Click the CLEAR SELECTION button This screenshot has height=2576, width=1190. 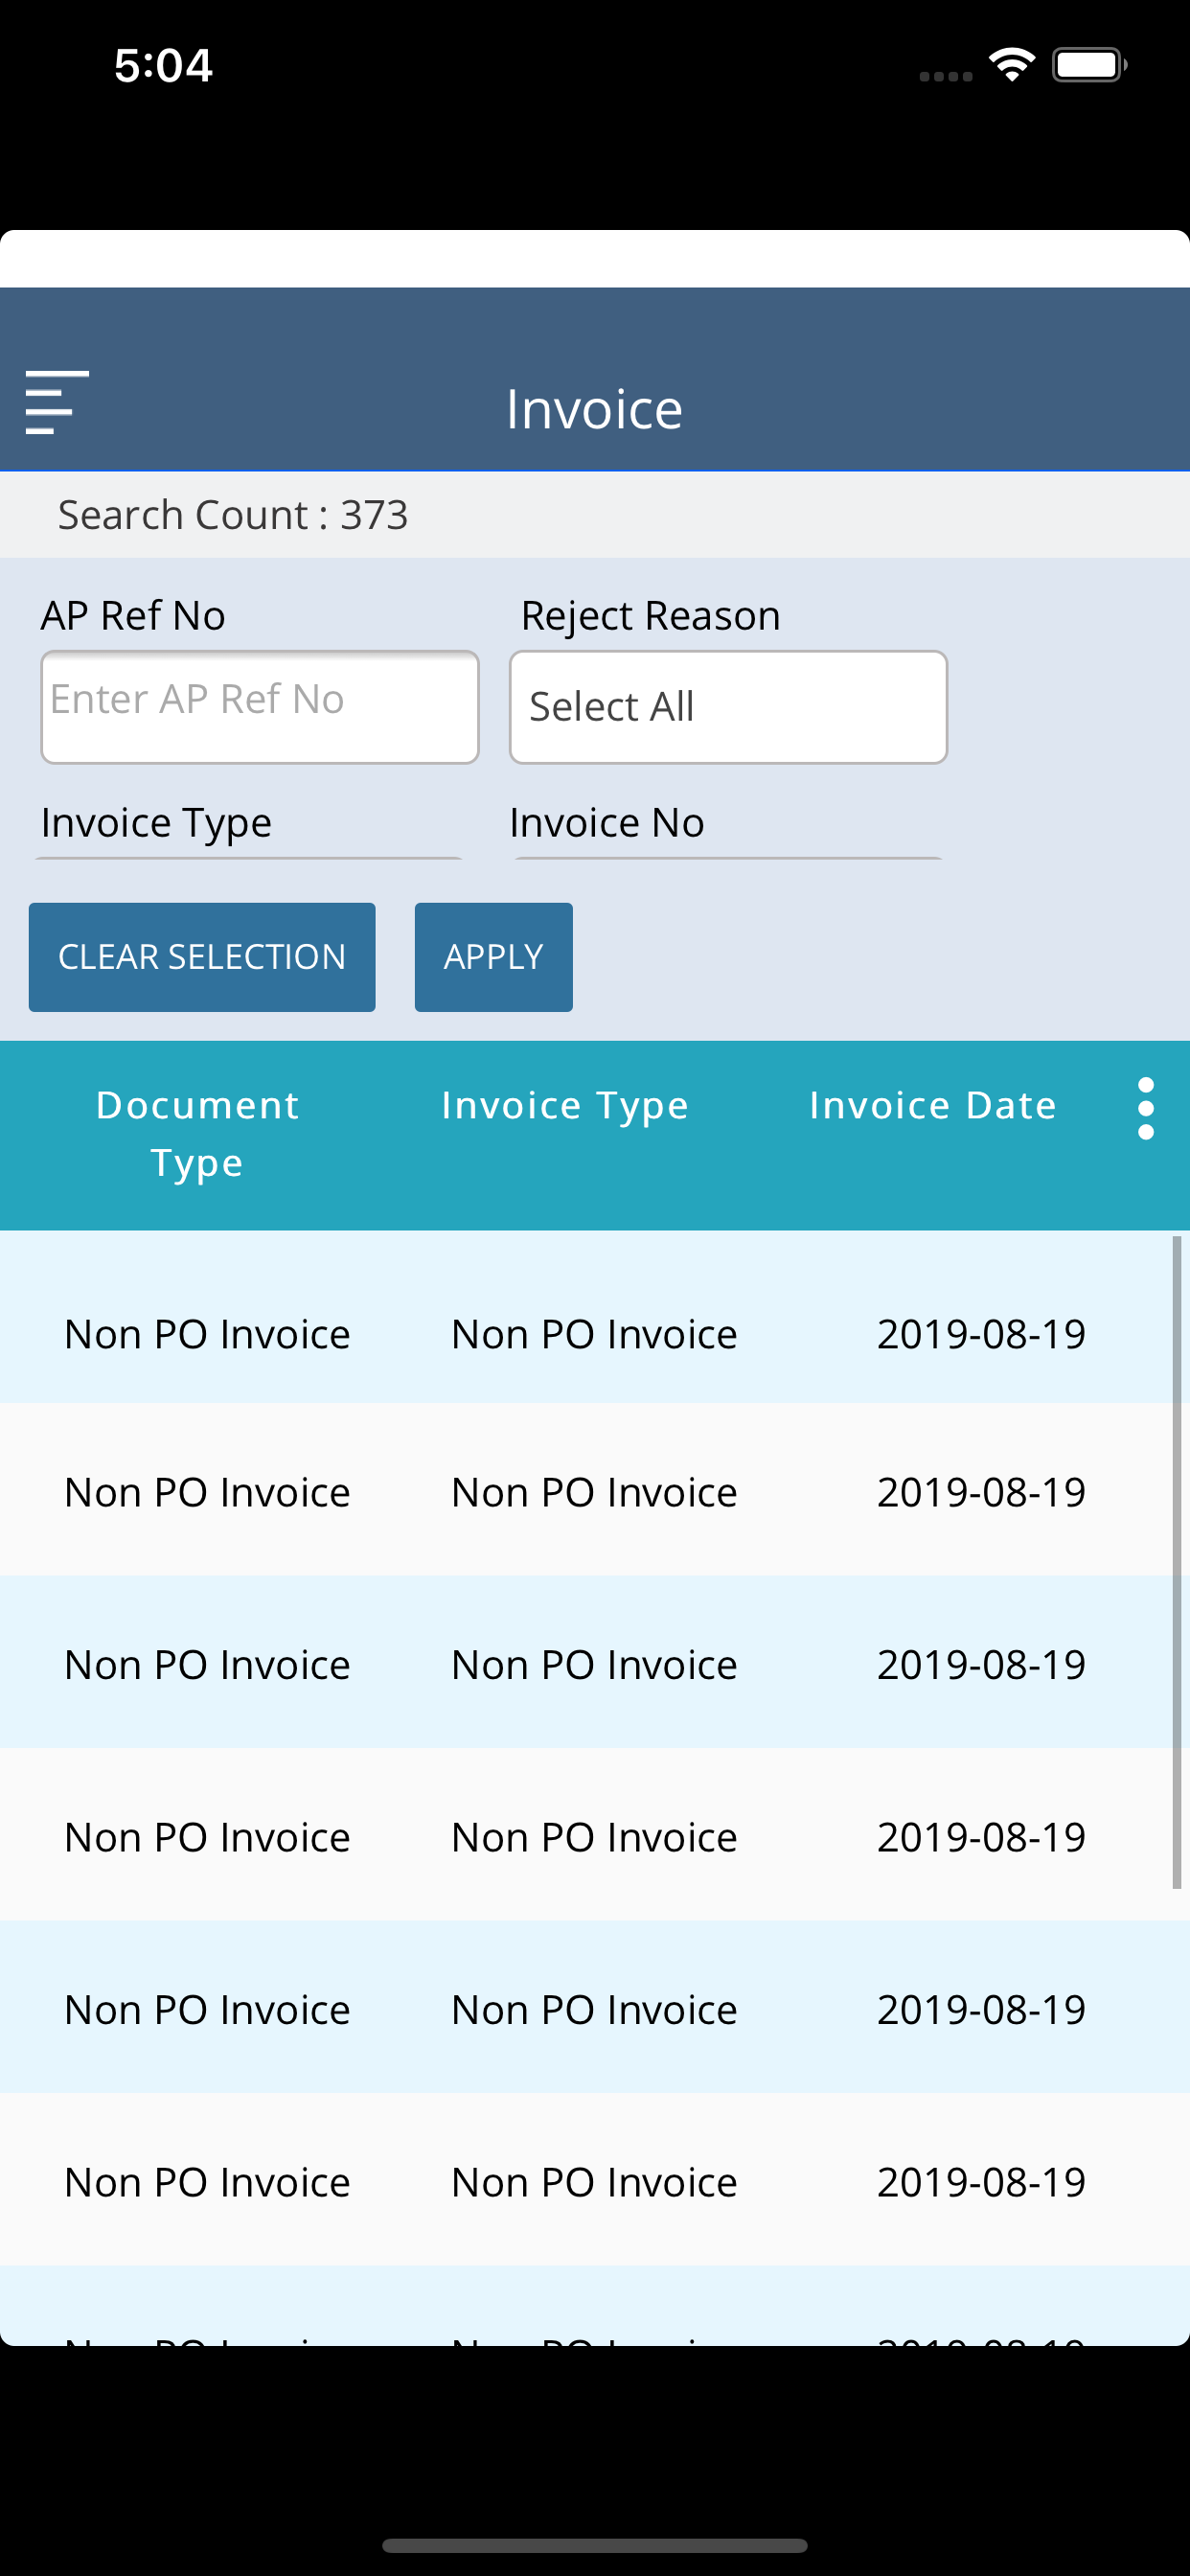202,957
